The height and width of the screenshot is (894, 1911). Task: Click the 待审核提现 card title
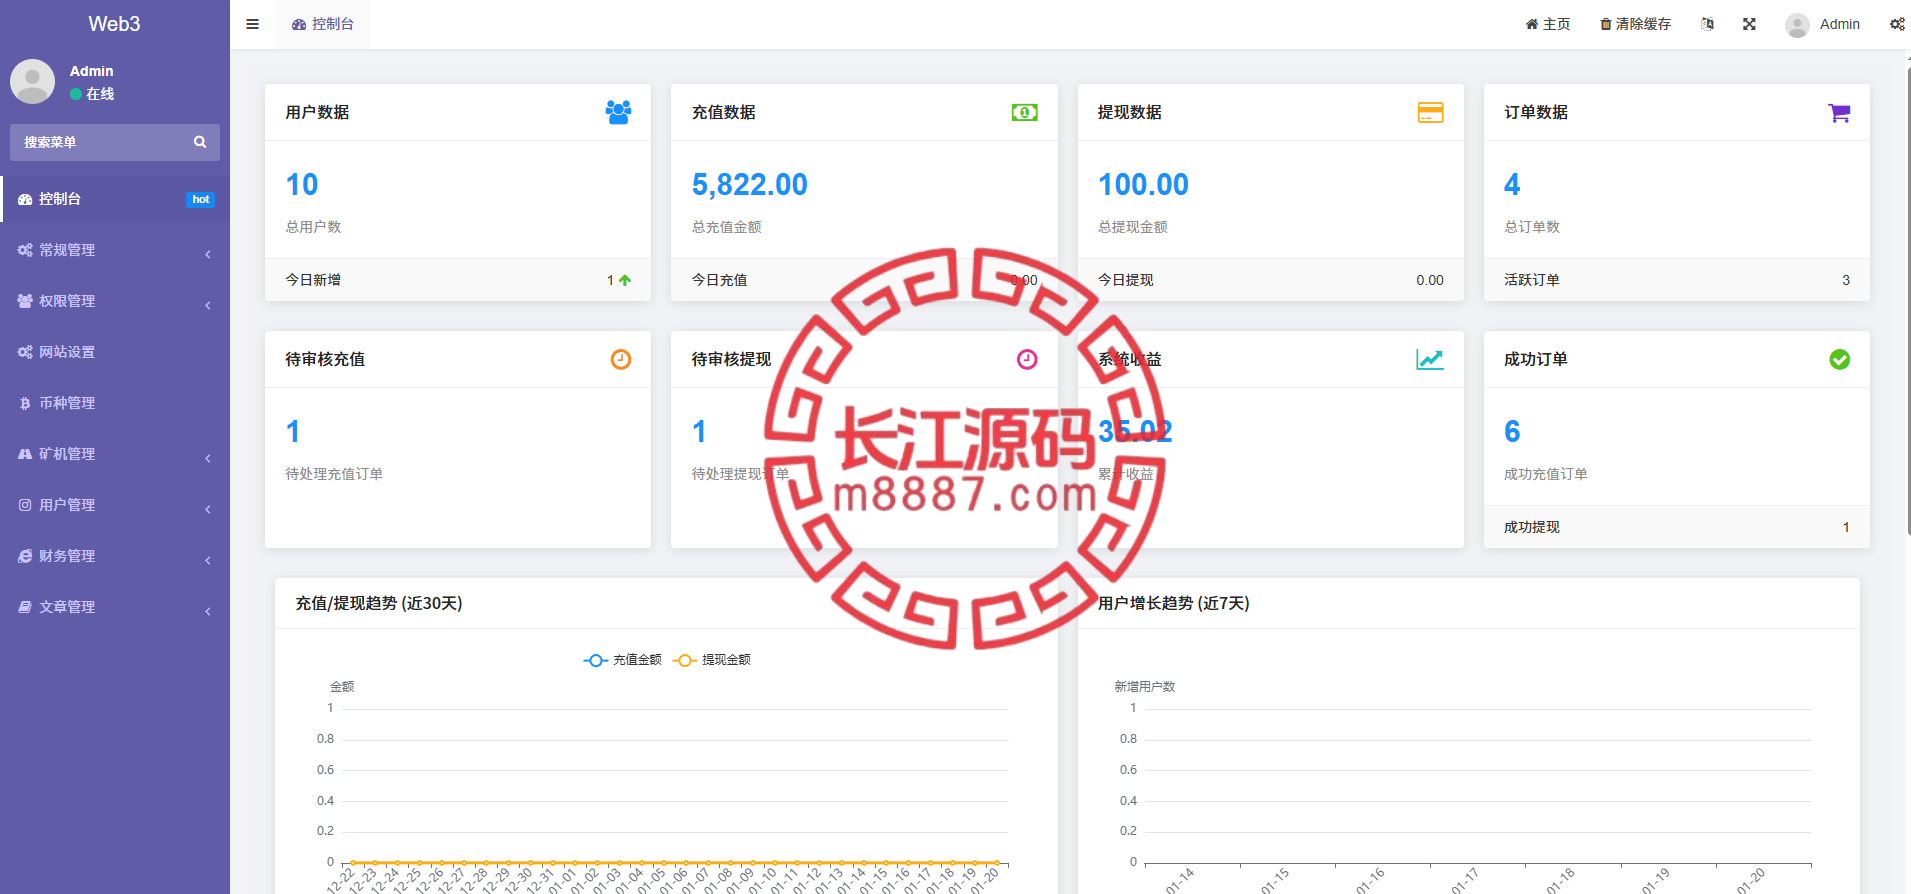tap(731, 359)
